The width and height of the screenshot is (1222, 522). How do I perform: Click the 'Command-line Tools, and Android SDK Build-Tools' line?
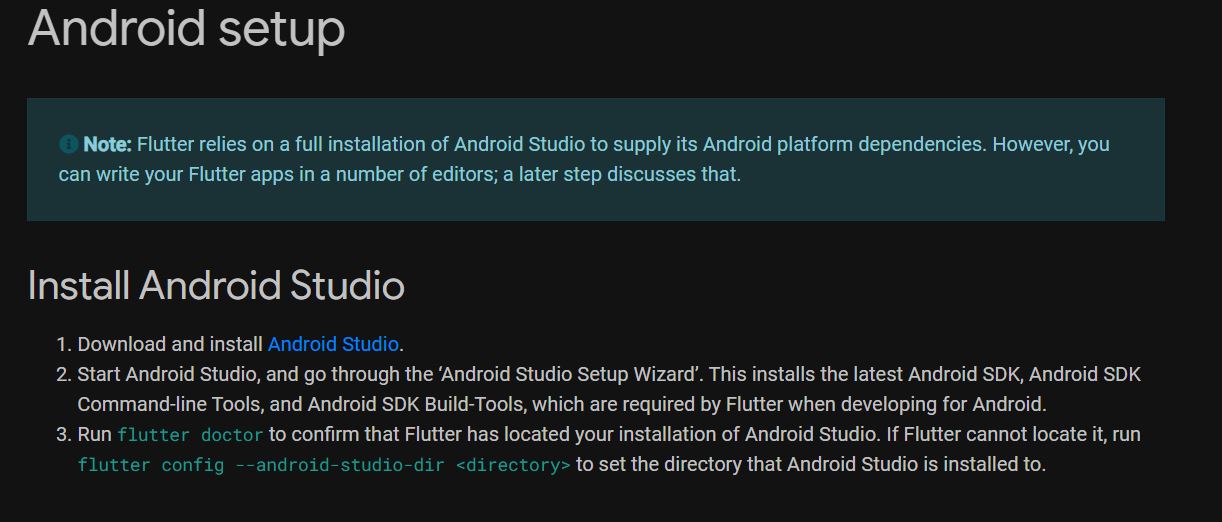coord(562,404)
